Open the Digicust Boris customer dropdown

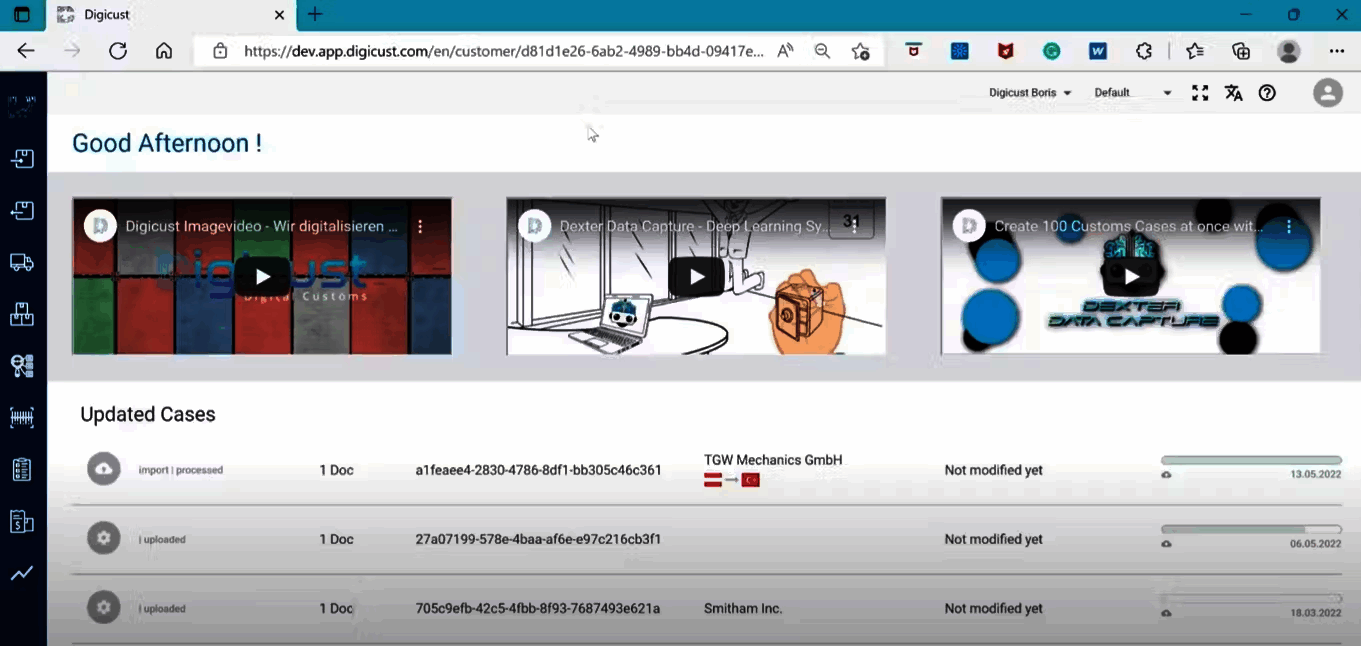click(1029, 92)
